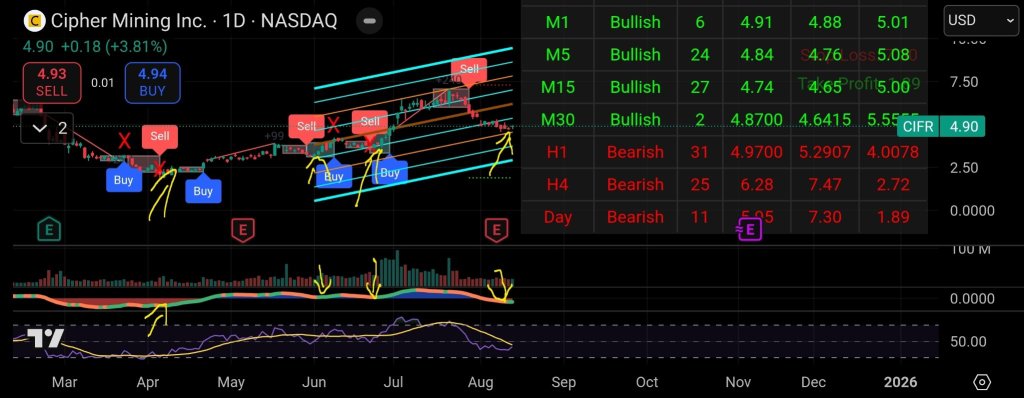The image size is (1024, 398).
Task: Click the M5 timeframe row label
Action: pos(557,54)
